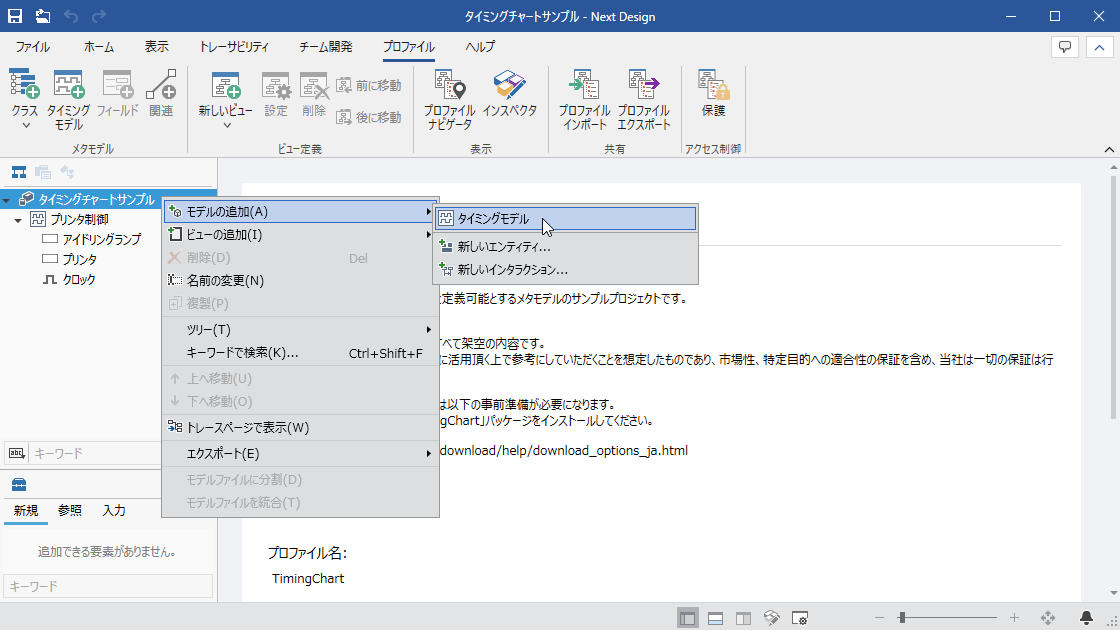Image resolution: width=1120 pixels, height=630 pixels.
Task: Select クロック in the model tree
Action: 79,279
